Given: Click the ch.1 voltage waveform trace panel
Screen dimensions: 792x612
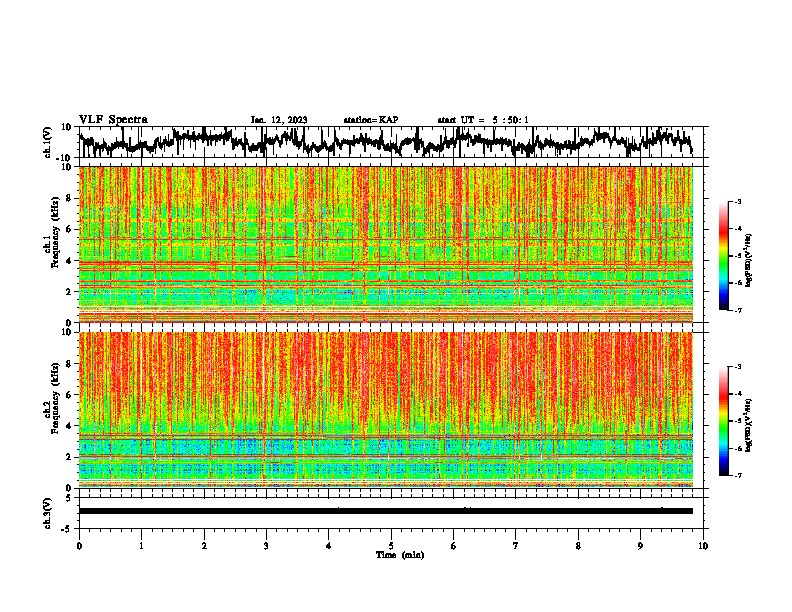Looking at the screenshot, I should pyautogui.click(x=390, y=142).
